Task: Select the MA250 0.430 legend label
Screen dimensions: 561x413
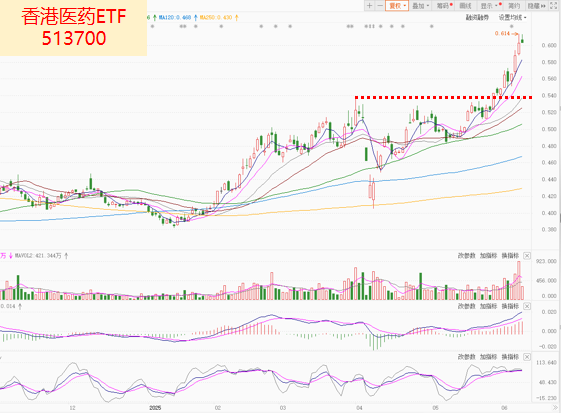Action: click(216, 17)
